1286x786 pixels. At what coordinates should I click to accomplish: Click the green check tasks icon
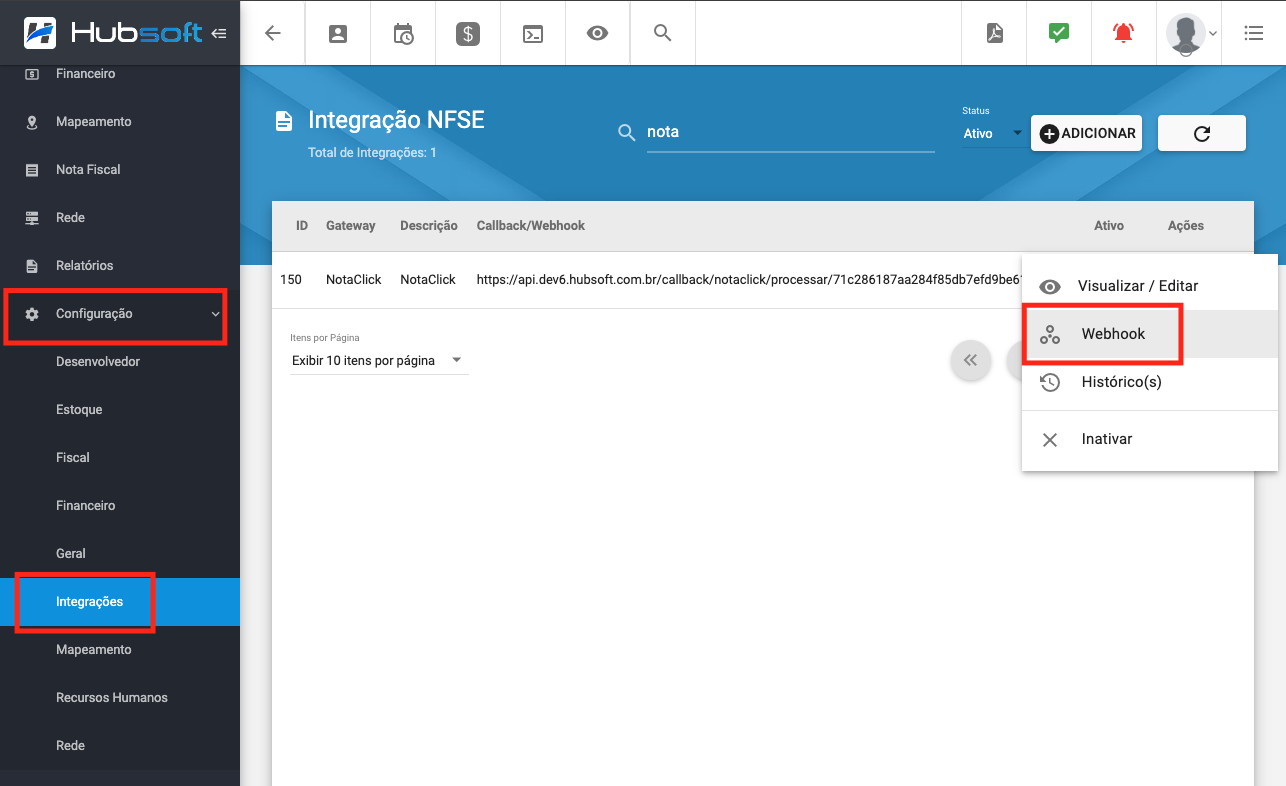(x=1058, y=32)
